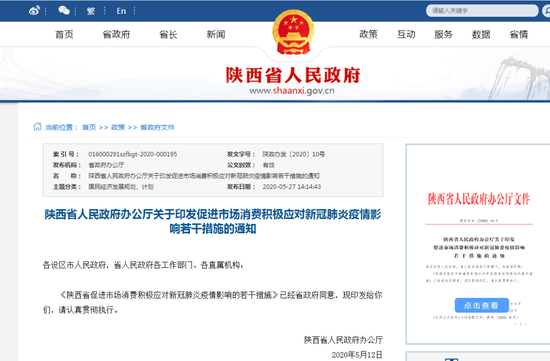Click the search magnifier icon
This screenshot has width=550, height=361.
[x=546, y=11]
